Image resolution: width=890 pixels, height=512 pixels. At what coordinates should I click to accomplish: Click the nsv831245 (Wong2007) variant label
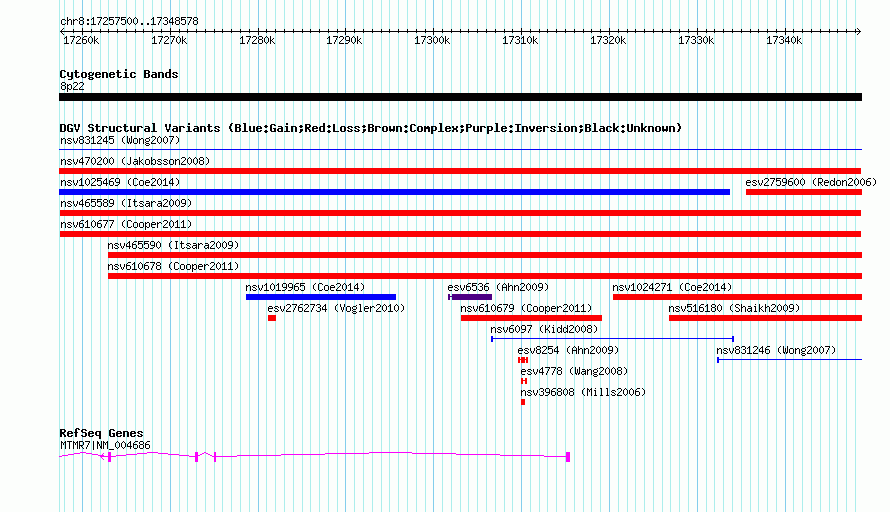120,140
